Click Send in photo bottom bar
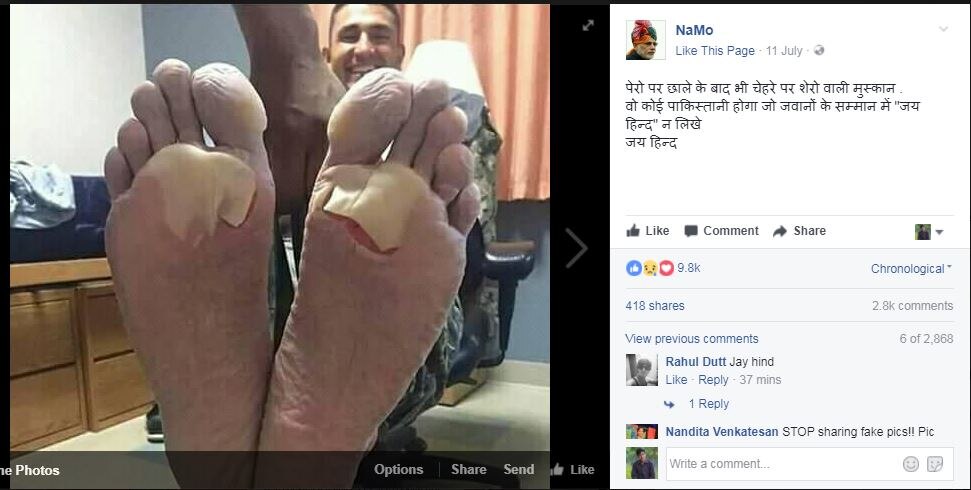The height and width of the screenshot is (490, 971). [518, 470]
